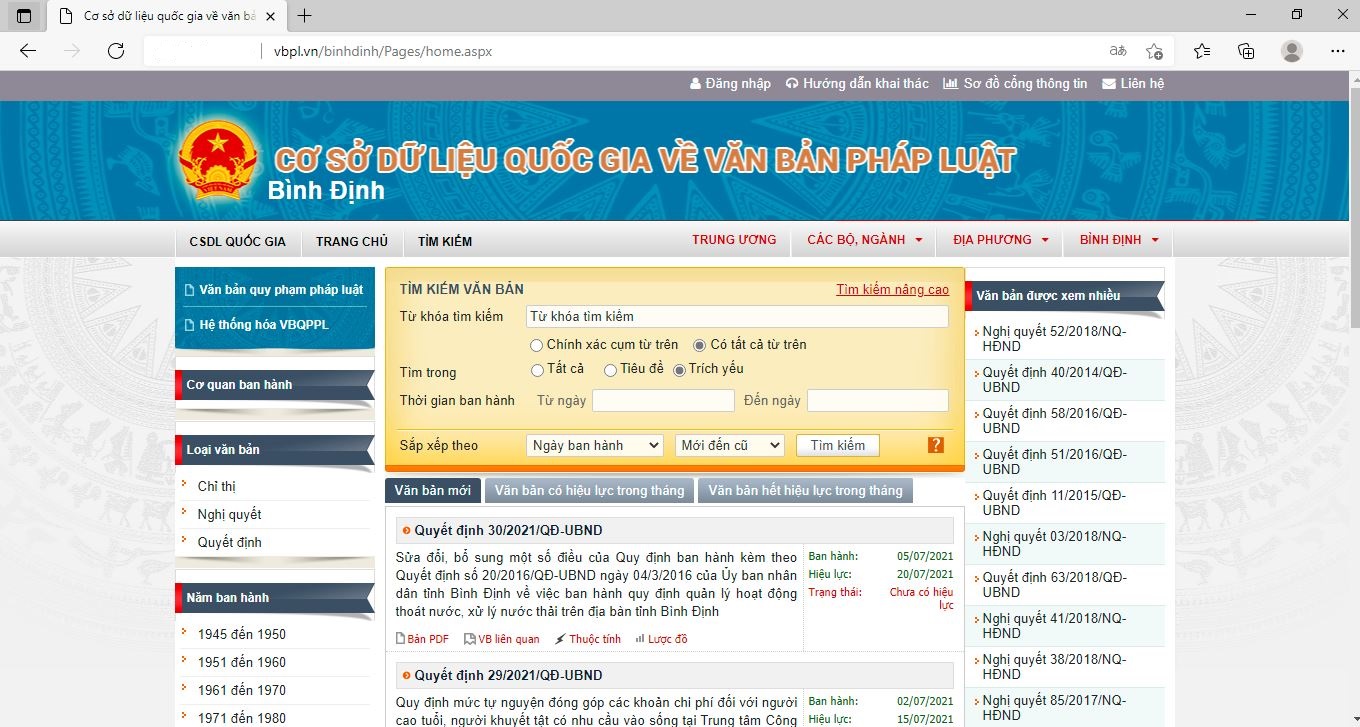Switch to Văn bản mới tab

click(x=432, y=490)
